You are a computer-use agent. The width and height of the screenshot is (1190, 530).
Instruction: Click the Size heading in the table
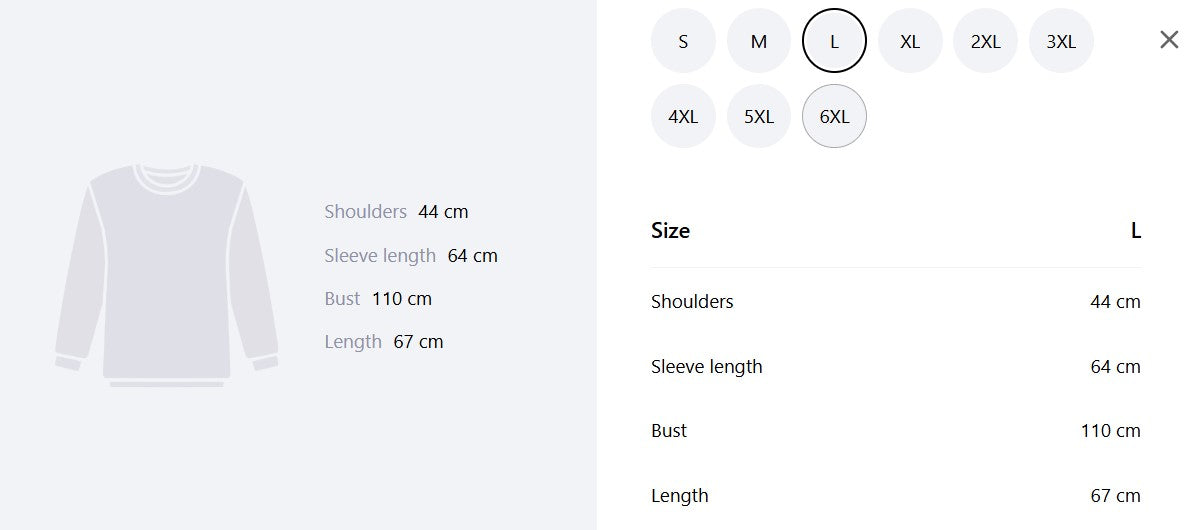point(670,230)
